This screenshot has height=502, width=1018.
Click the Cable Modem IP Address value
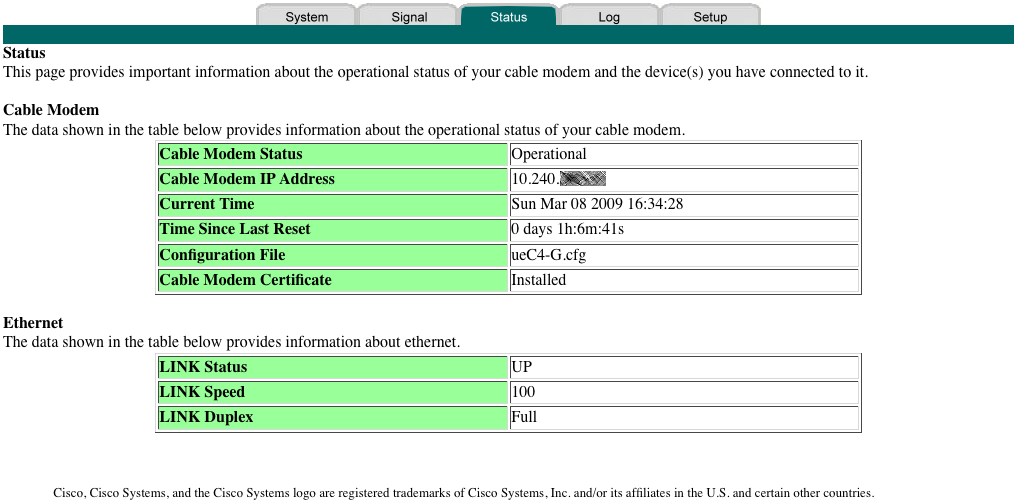558,179
